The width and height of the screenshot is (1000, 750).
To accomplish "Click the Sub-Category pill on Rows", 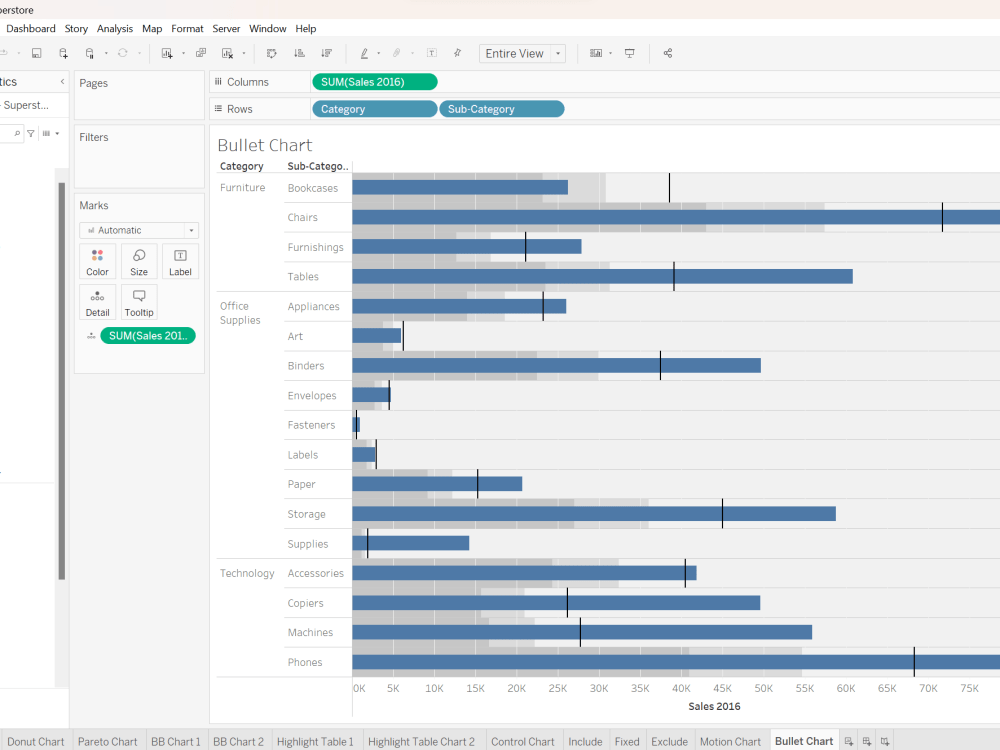I will [x=501, y=107].
